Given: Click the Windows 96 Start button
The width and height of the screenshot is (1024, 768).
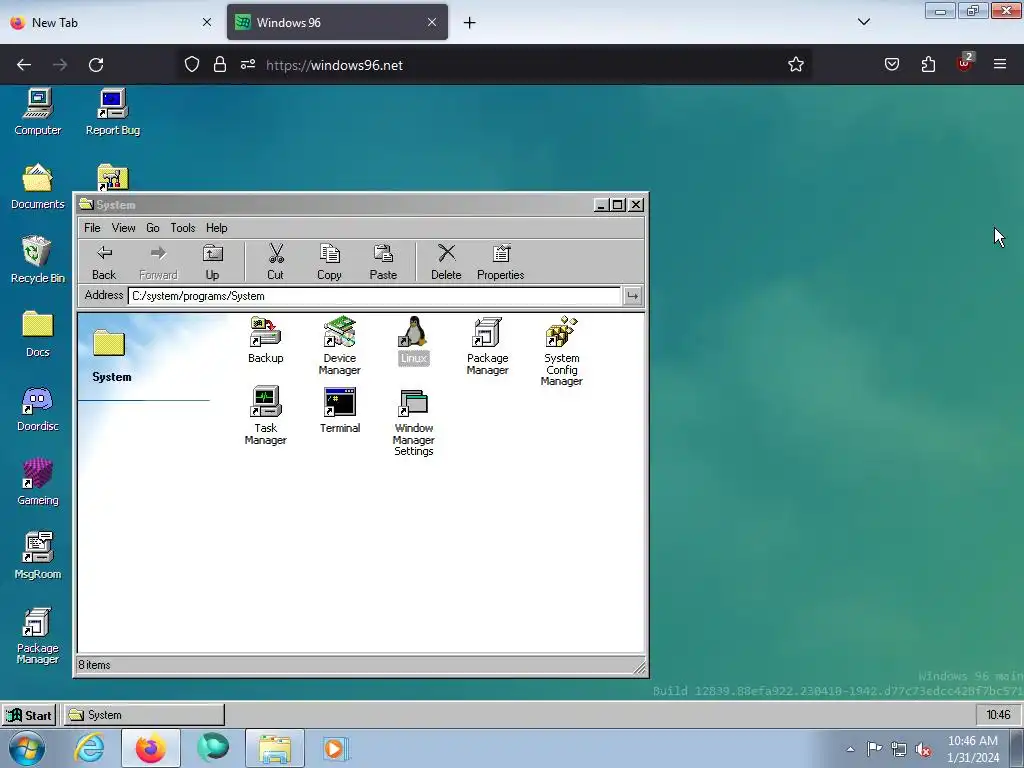Looking at the screenshot, I should [x=29, y=715].
